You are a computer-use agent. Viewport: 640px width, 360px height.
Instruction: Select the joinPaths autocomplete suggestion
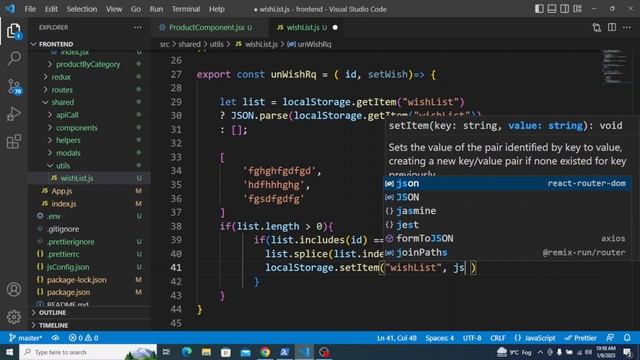coord(507,252)
